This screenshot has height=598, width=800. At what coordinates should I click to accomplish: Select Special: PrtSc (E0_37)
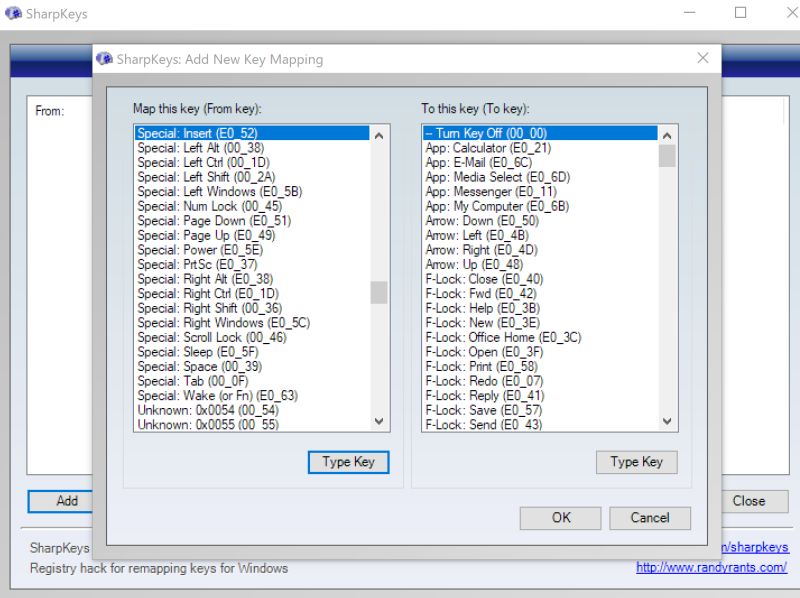[x=252, y=264]
